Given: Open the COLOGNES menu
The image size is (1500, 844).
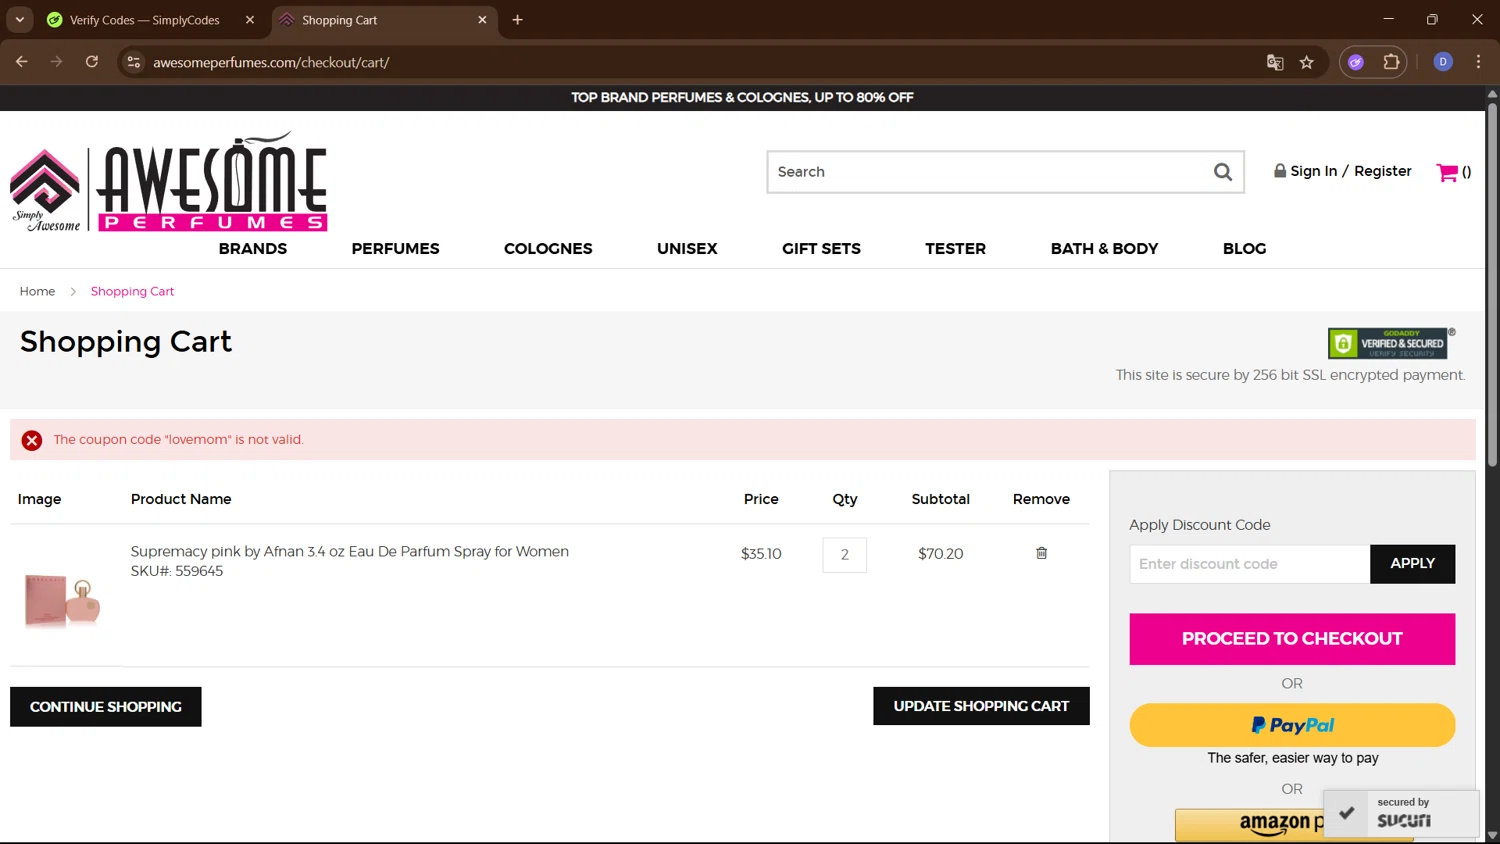Looking at the screenshot, I should pyautogui.click(x=548, y=249).
